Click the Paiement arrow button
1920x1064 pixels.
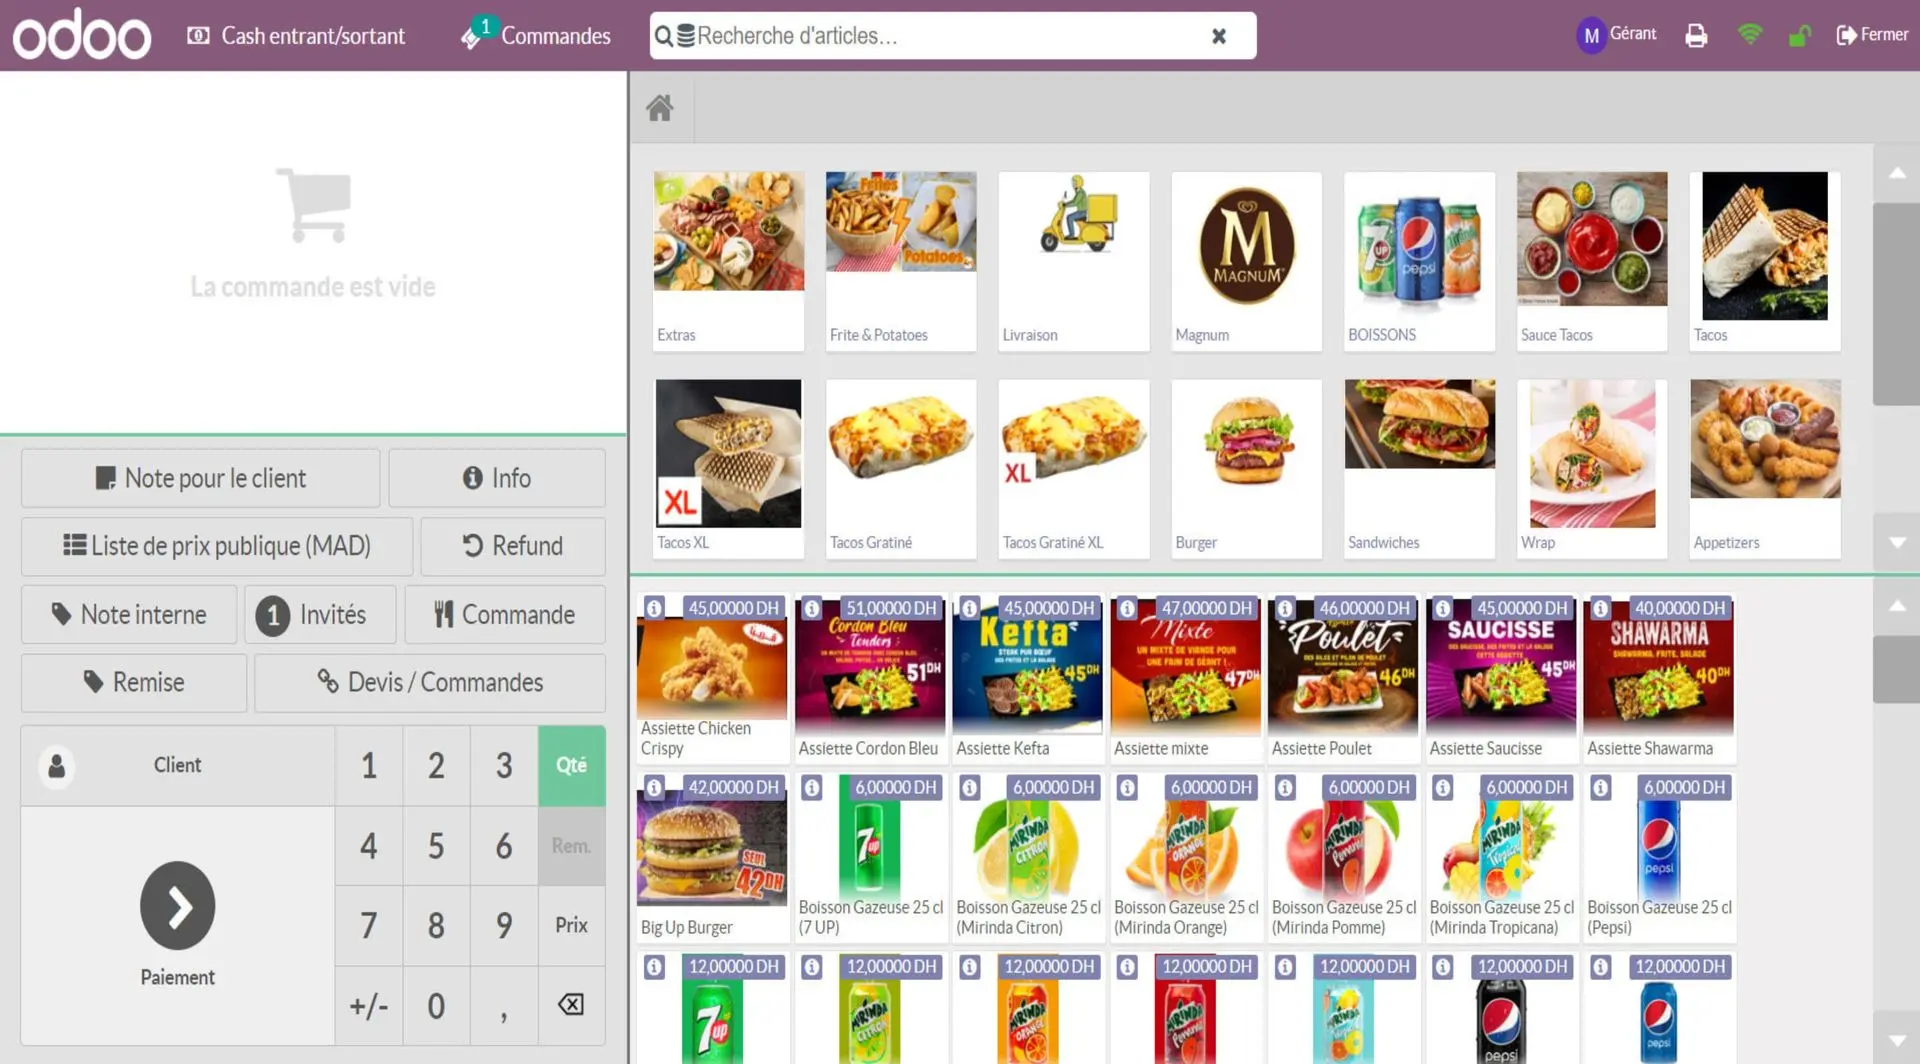[177, 905]
